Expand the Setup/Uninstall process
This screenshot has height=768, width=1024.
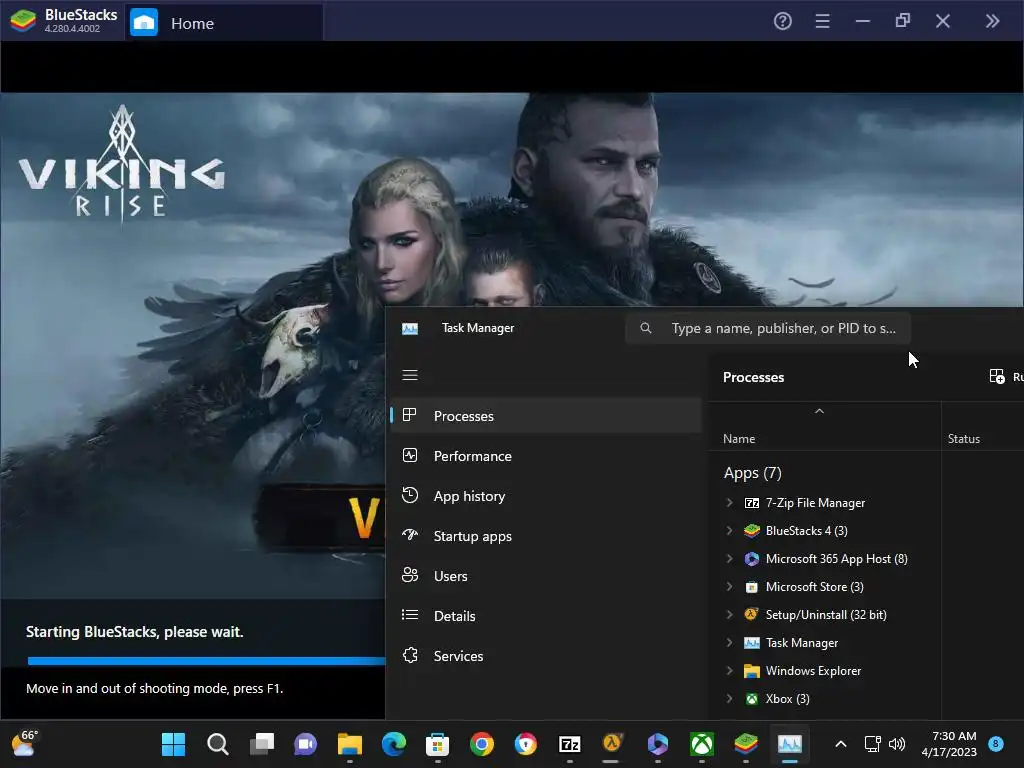pyautogui.click(x=729, y=615)
